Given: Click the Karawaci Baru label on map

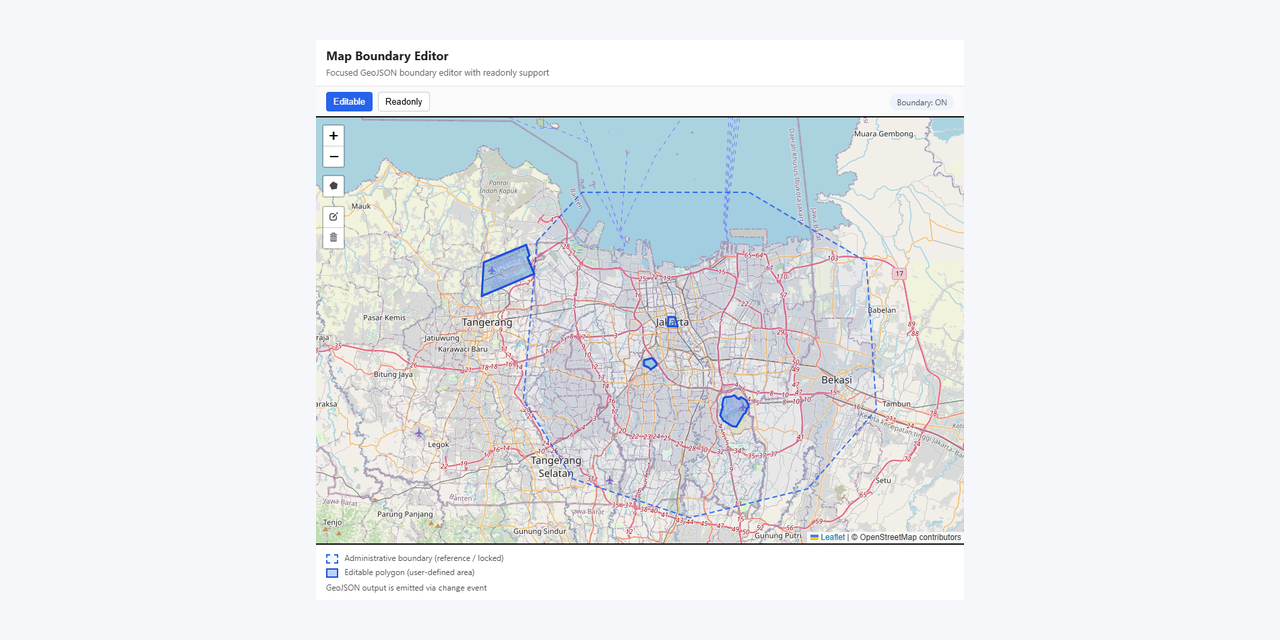Looking at the screenshot, I should coord(463,349).
